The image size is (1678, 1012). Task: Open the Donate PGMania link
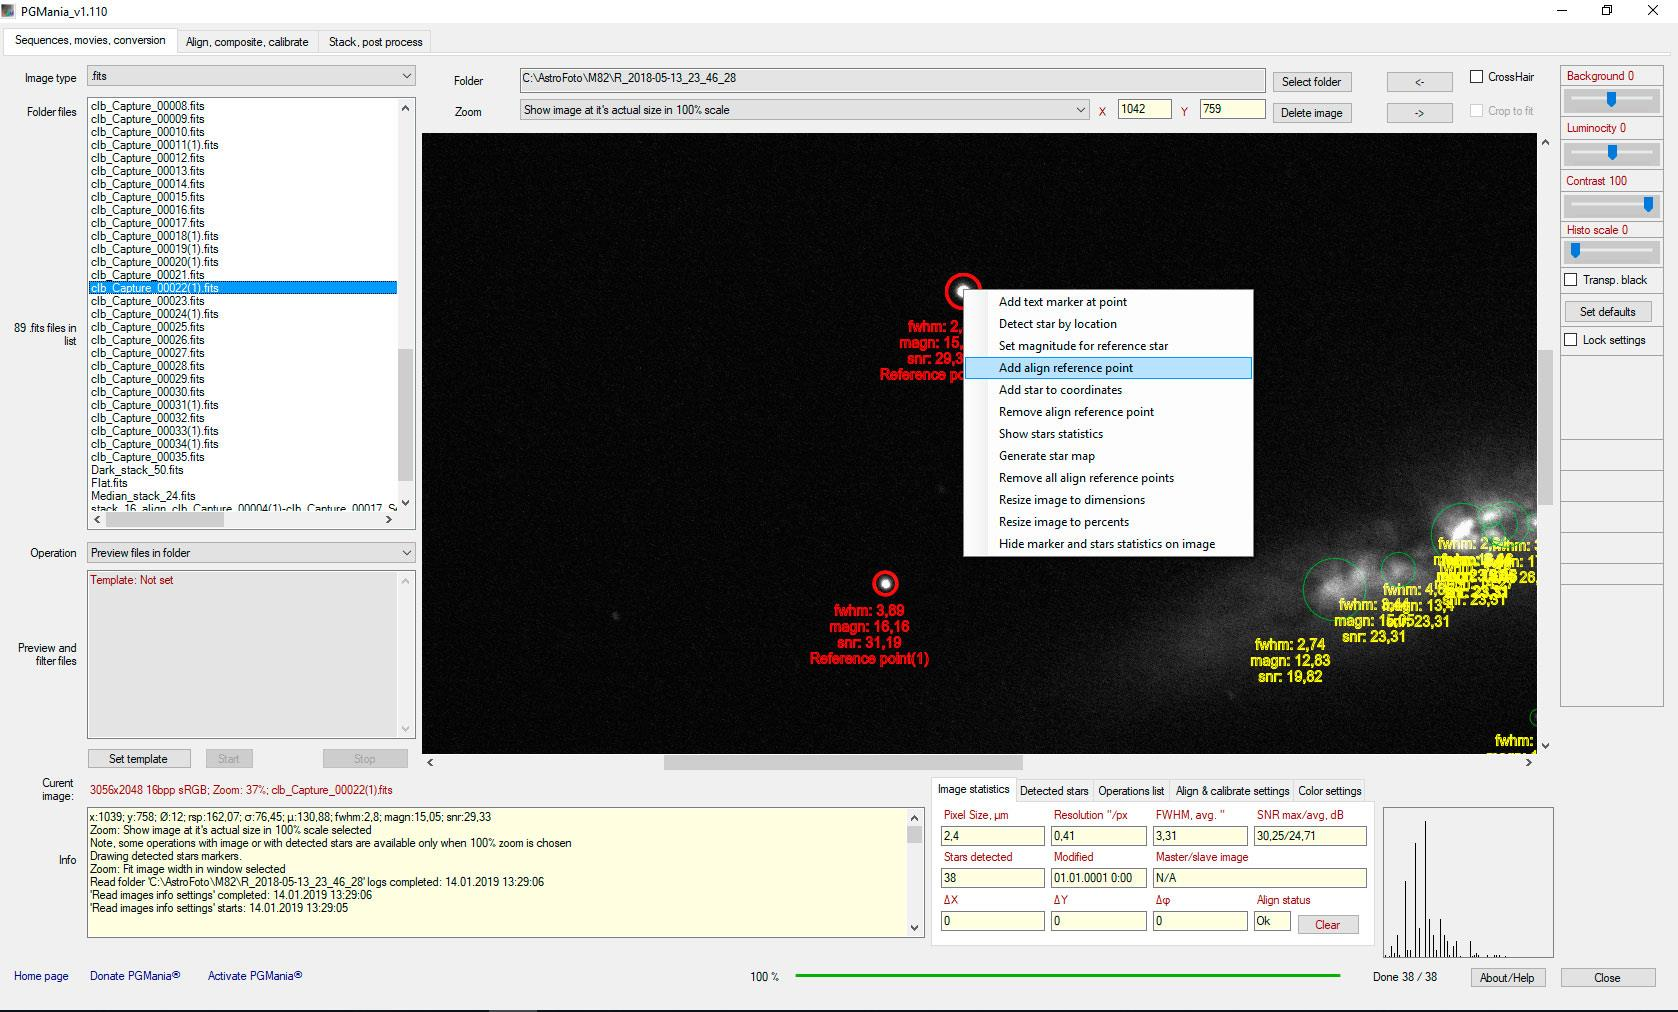click(x=135, y=976)
